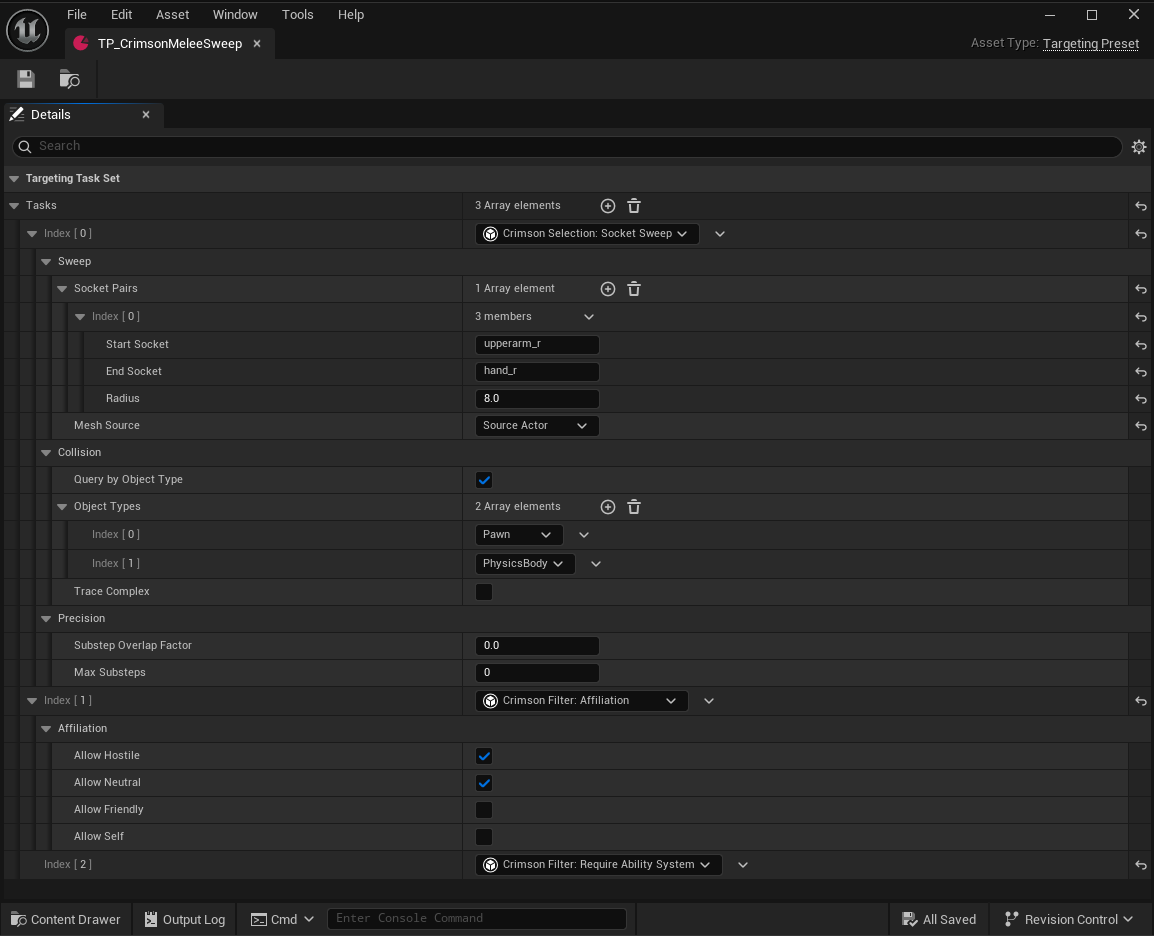Empty the Tasks array with trash icon
This screenshot has height=936, width=1154.
coord(634,206)
